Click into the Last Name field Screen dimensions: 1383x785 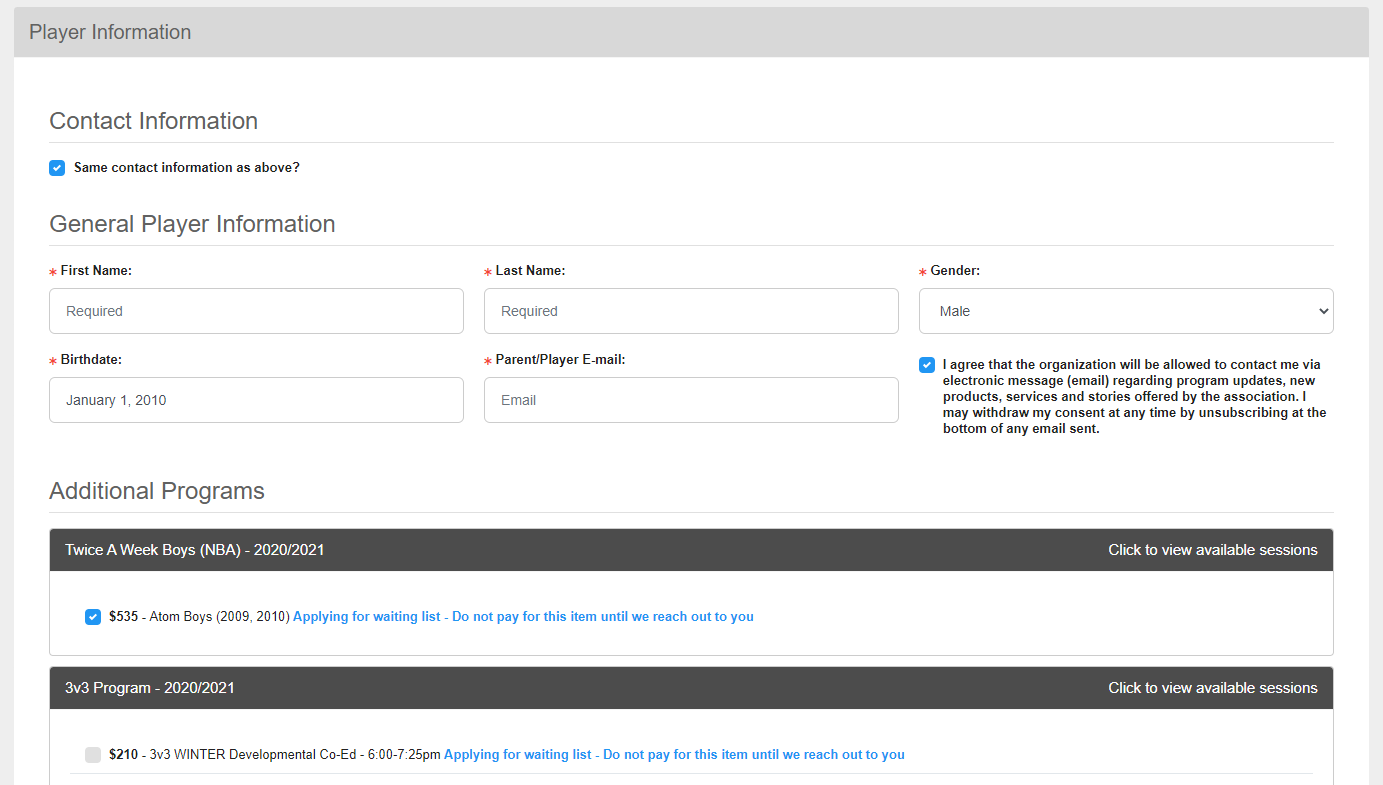pyautogui.click(x=691, y=311)
